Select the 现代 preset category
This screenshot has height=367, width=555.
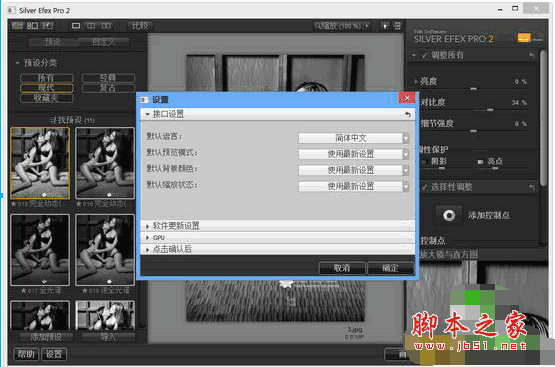coord(47,88)
